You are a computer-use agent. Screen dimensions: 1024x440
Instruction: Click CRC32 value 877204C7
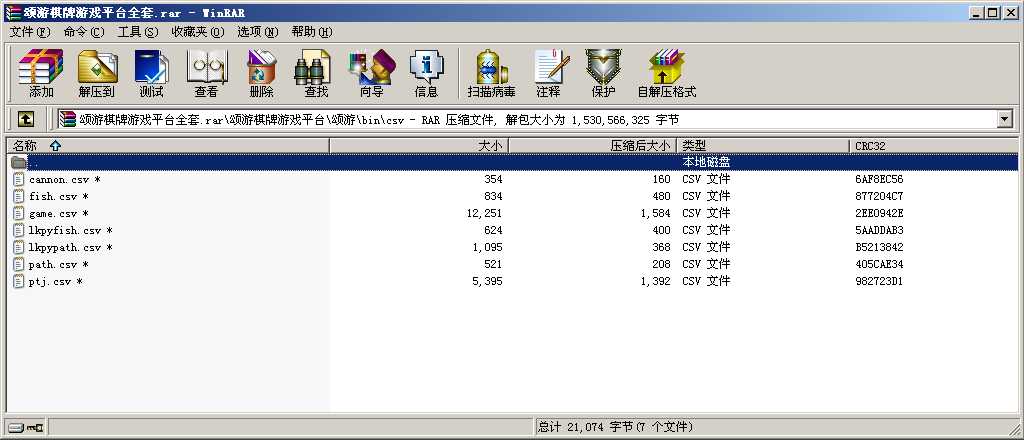click(879, 196)
